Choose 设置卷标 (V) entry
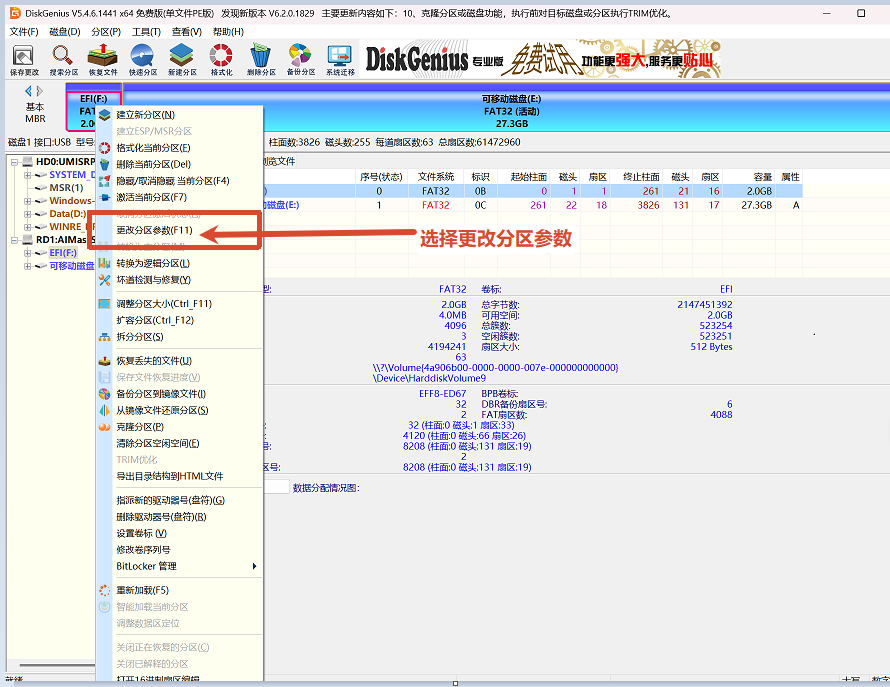Image resolution: width=890 pixels, height=687 pixels. 179,533
